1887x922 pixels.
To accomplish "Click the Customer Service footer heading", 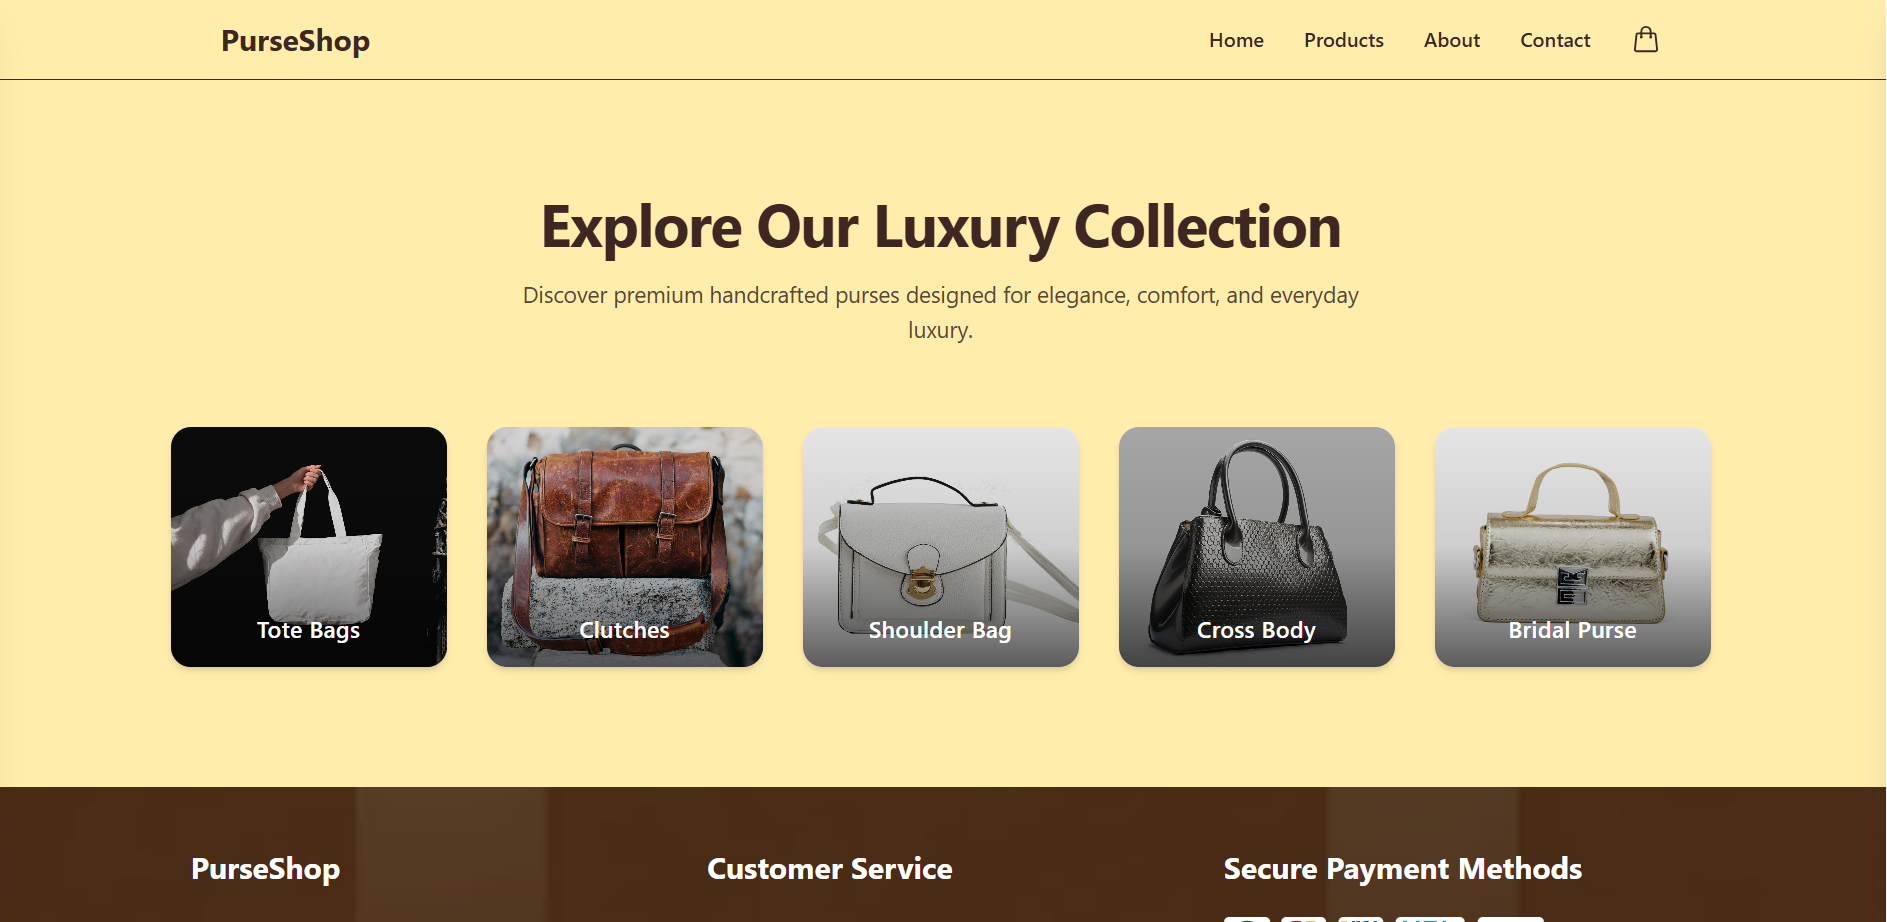I will click(x=830, y=869).
